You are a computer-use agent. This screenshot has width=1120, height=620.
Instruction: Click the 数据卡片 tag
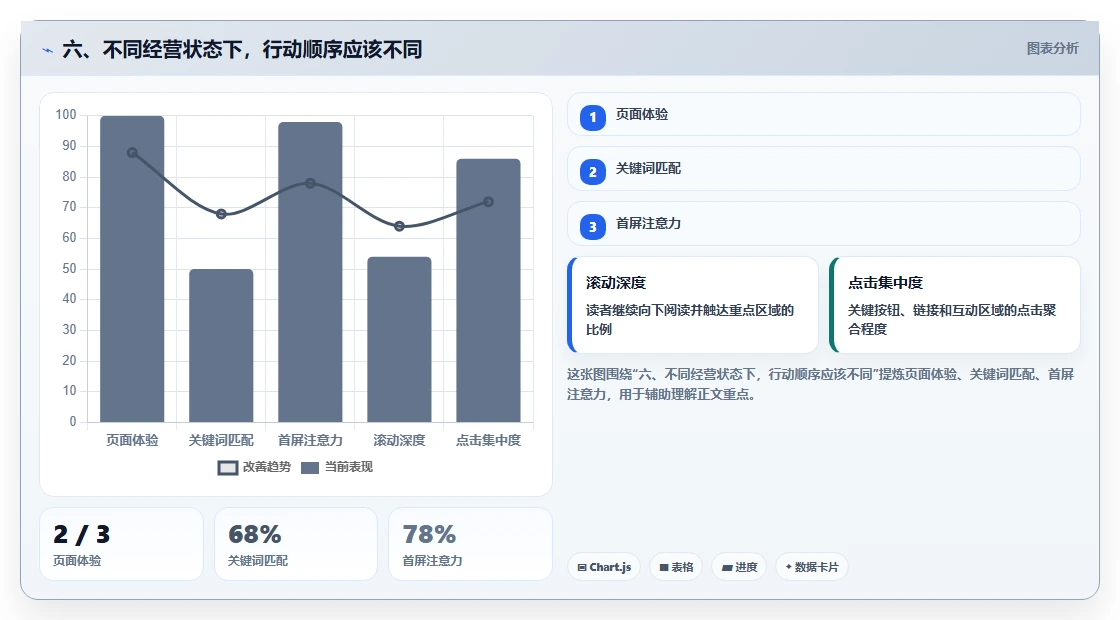coord(812,567)
